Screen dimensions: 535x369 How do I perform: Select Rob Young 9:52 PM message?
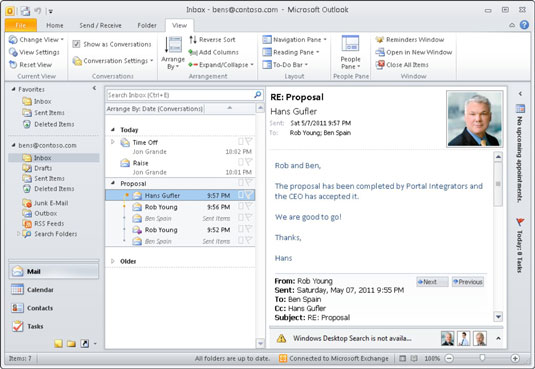click(180, 230)
